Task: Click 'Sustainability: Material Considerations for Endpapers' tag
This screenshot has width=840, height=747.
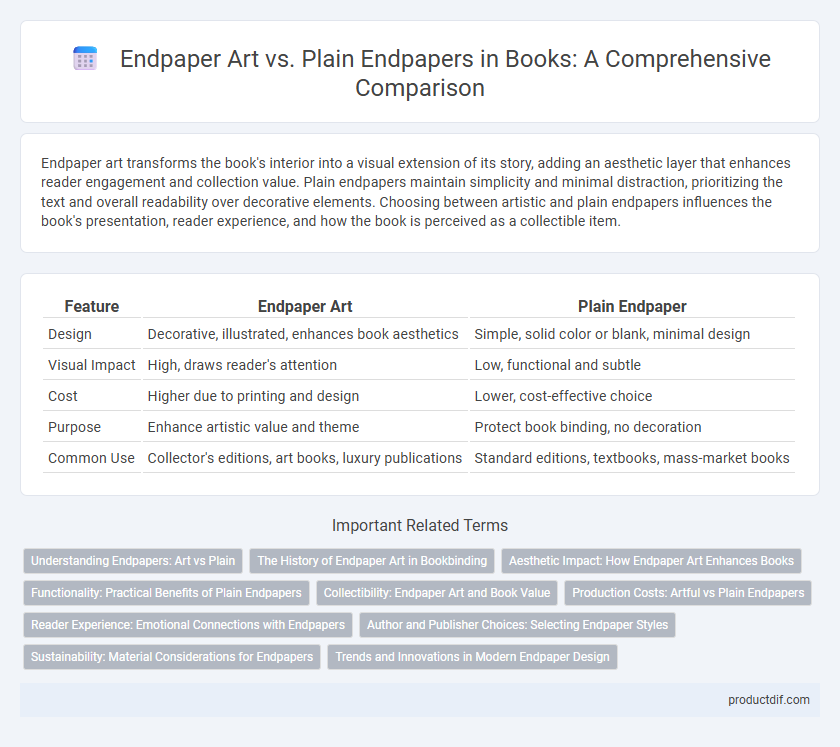Action: point(171,657)
